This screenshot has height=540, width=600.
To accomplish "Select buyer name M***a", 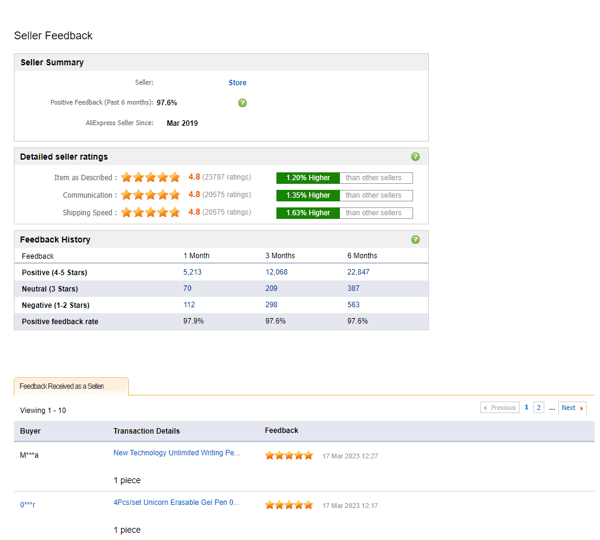I will click(29, 455).
